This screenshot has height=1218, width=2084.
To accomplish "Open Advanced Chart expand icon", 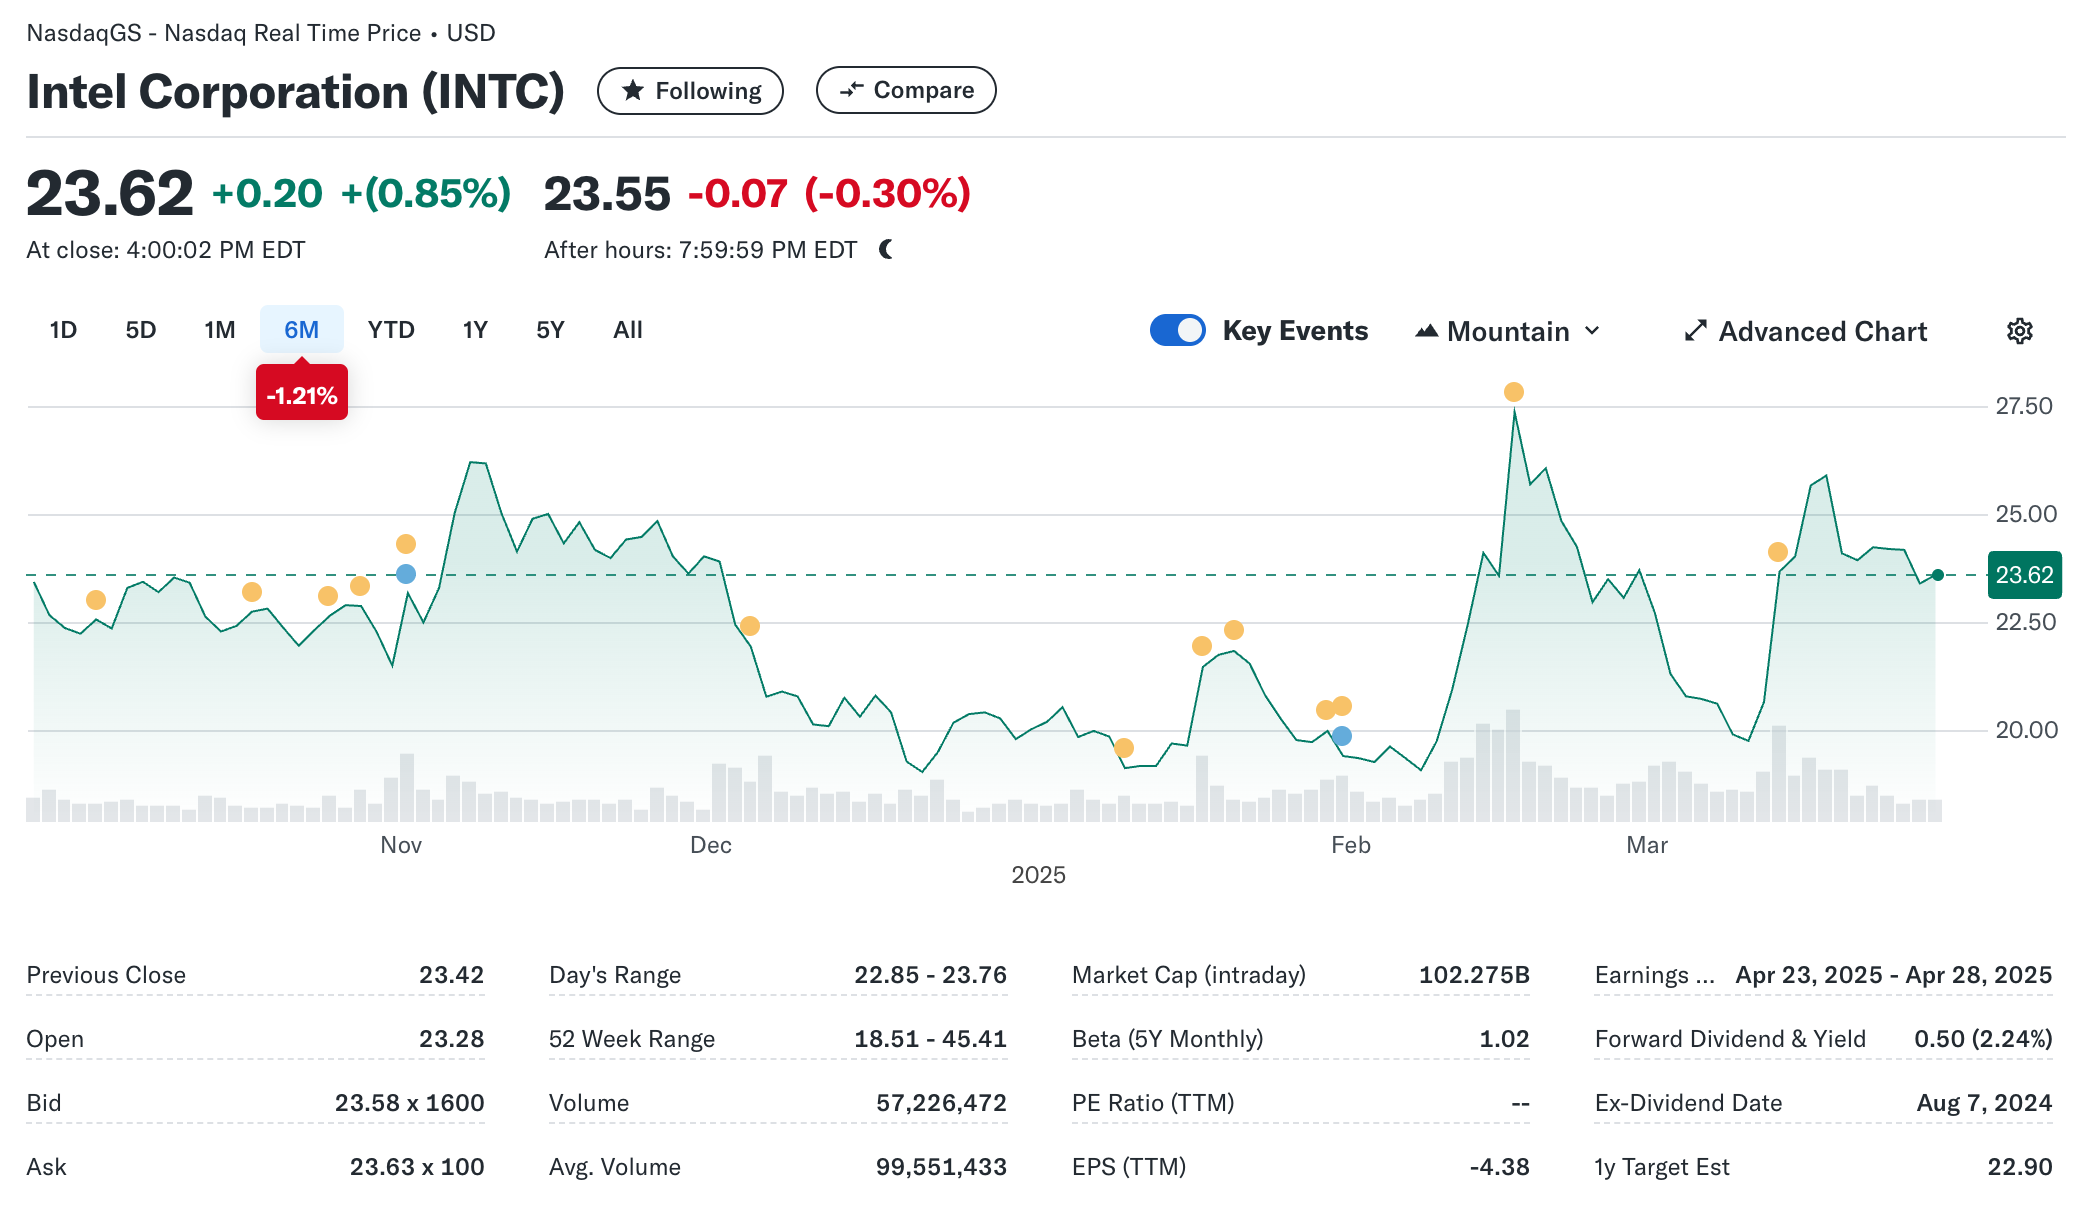I will [1695, 331].
